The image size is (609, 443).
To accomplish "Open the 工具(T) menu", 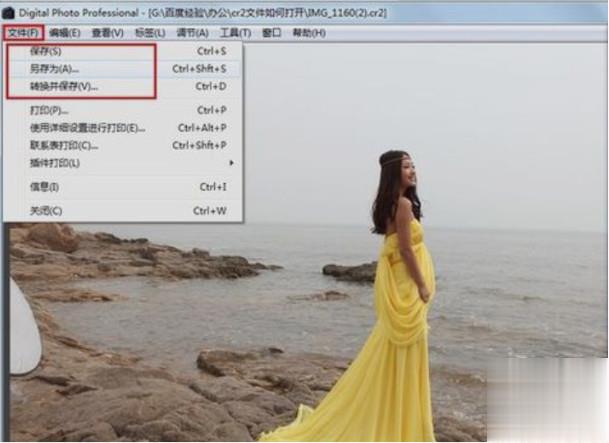I will pyautogui.click(x=235, y=33).
